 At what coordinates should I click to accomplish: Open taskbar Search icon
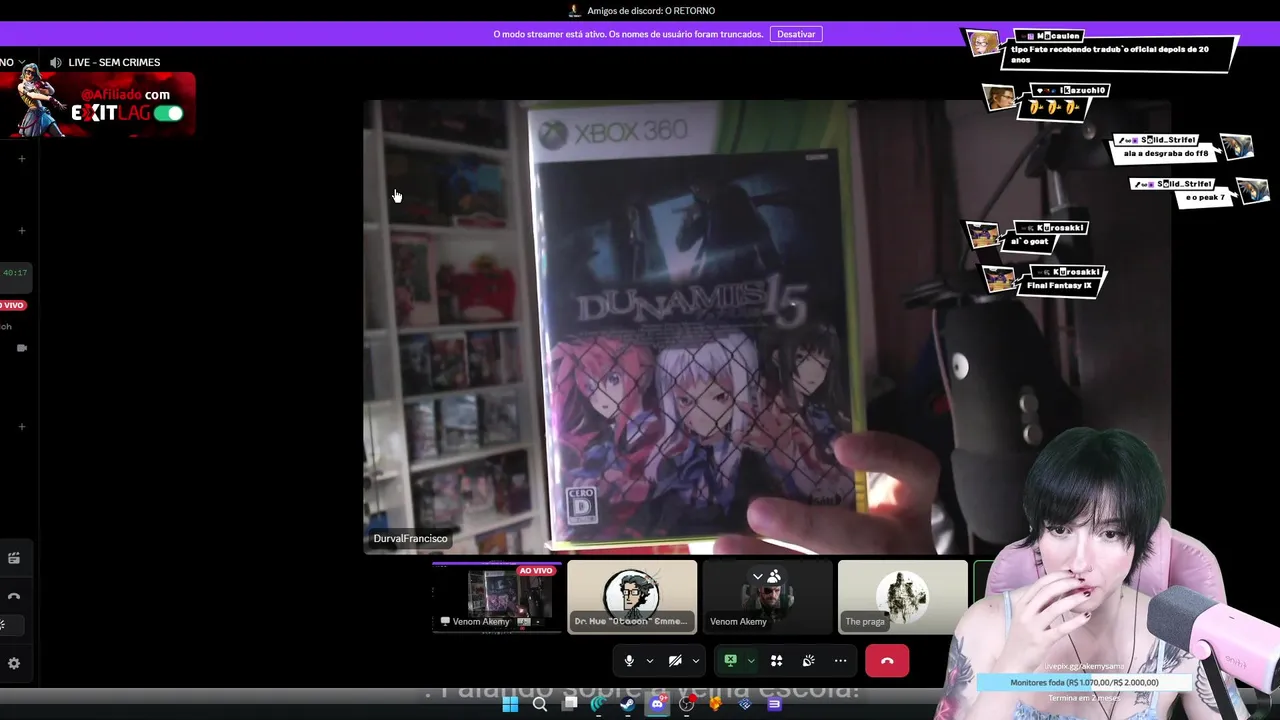pos(540,704)
